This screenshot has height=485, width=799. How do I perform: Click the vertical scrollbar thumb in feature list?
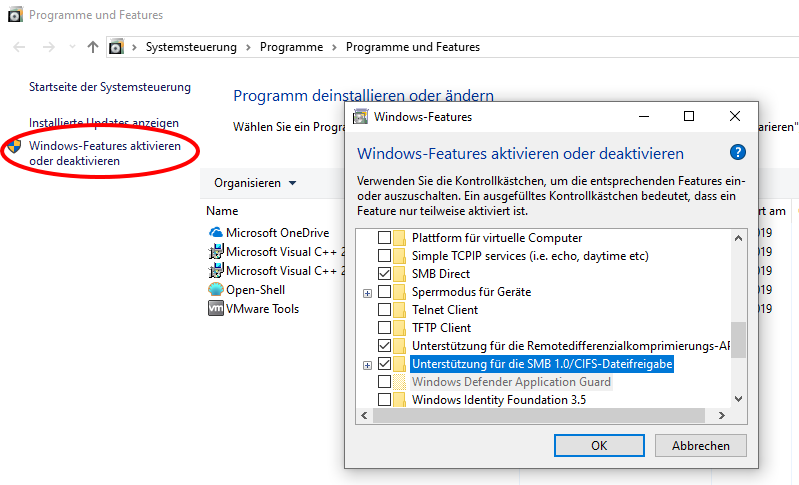[x=738, y=340]
